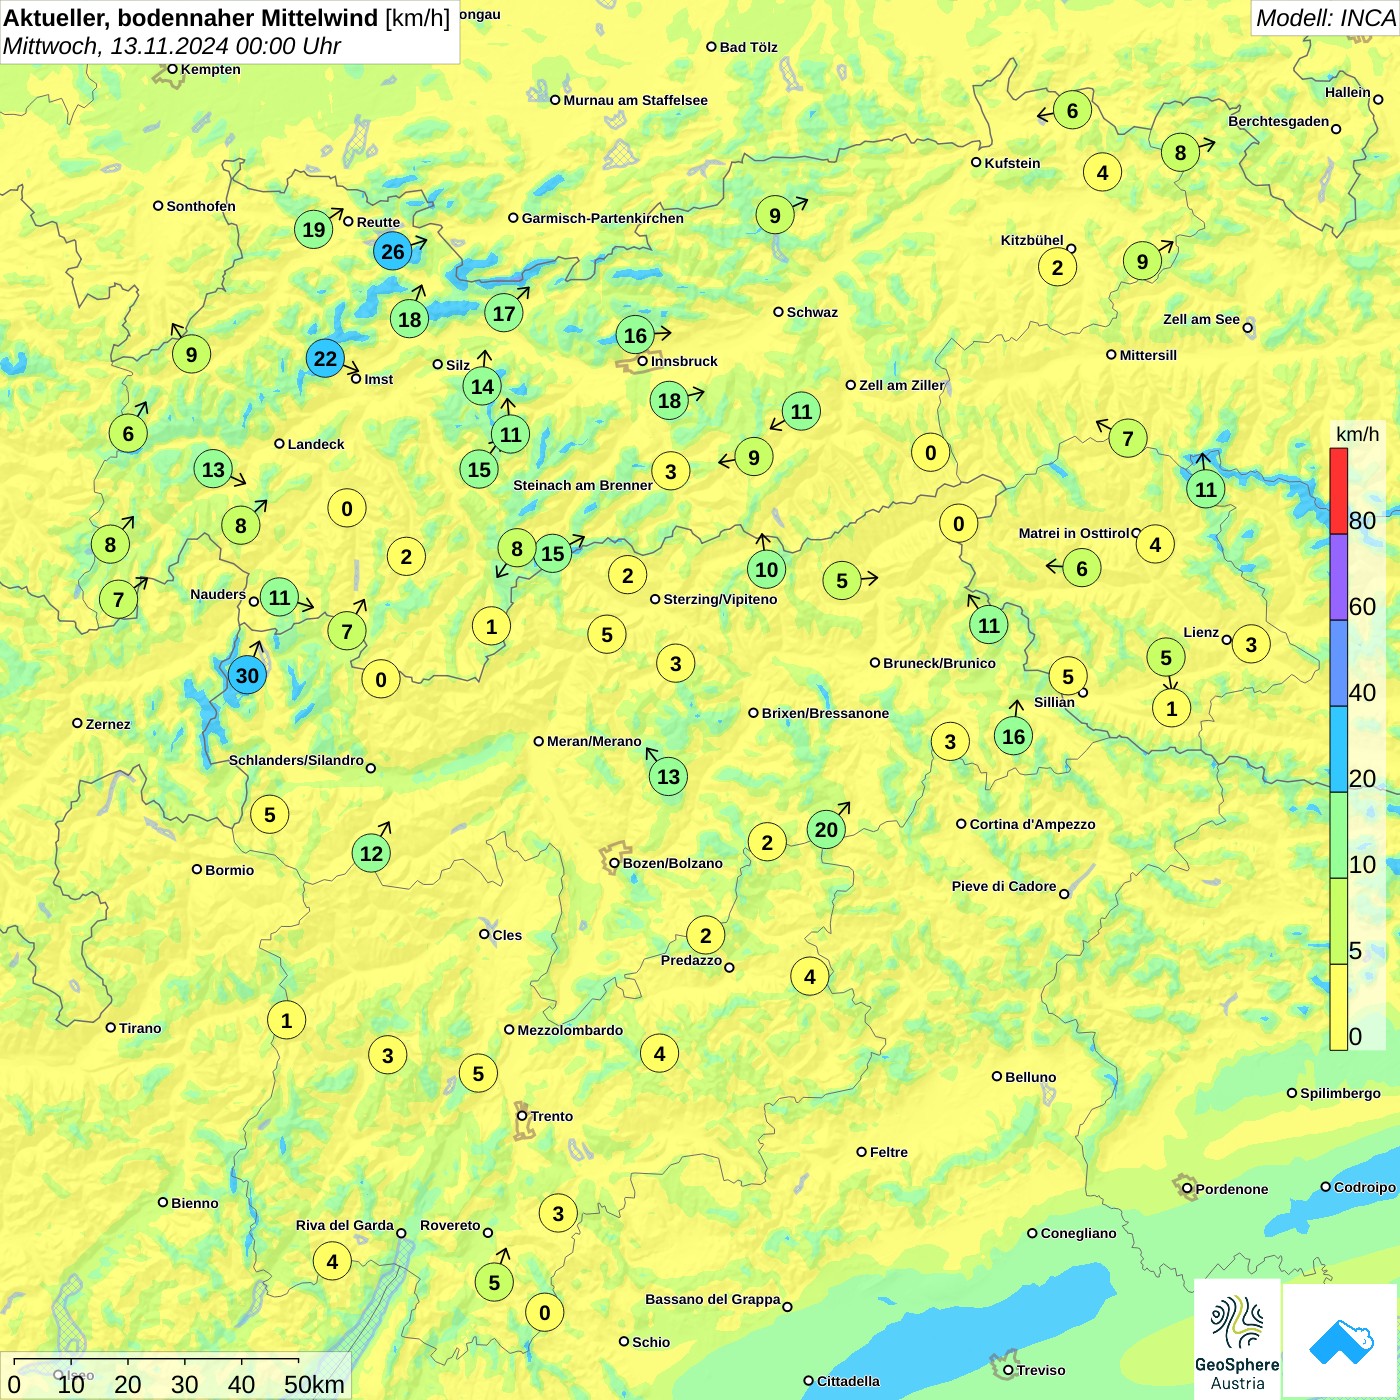Click the Bassano del Grappa label
Viewport: 1400px width, 1400px height.
click(x=712, y=1299)
